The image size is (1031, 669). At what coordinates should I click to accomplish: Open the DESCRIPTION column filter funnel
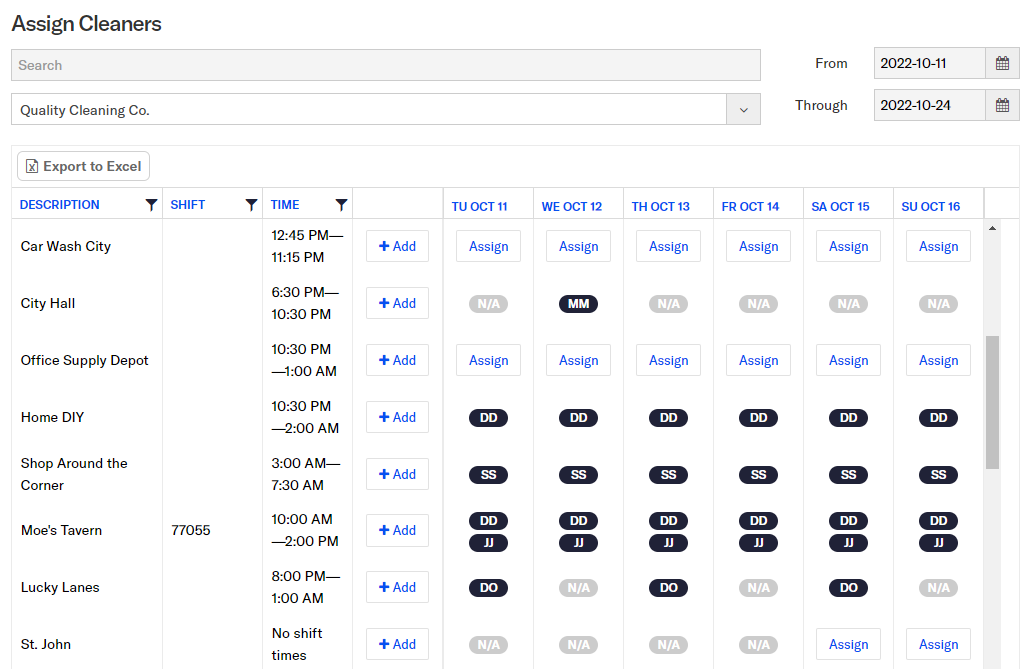(151, 204)
